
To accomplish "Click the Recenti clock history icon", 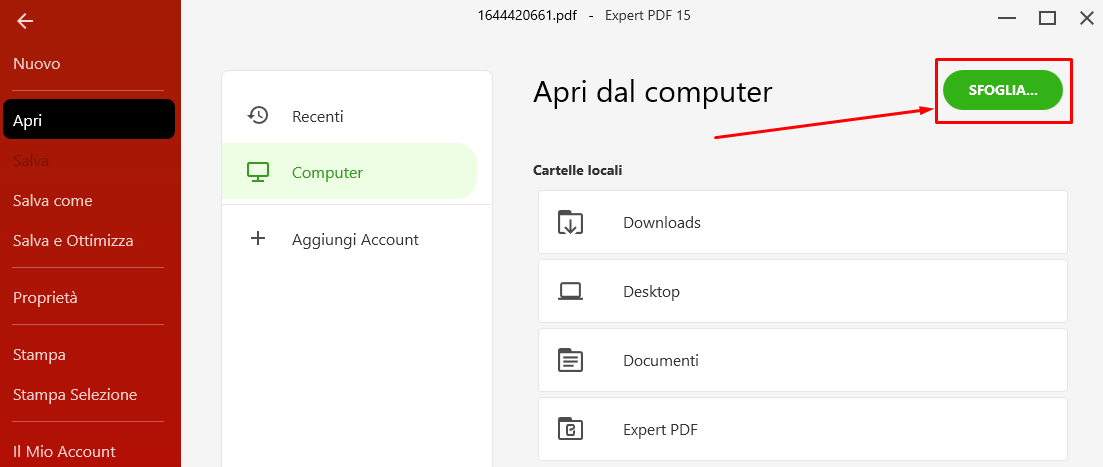I will pyautogui.click(x=258, y=115).
